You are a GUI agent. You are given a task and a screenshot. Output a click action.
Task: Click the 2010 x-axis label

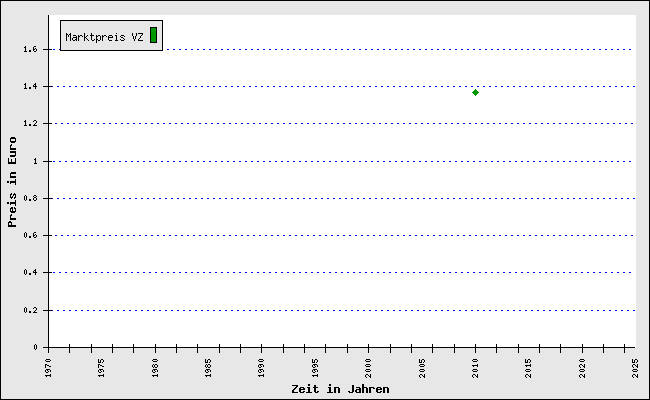[475, 368]
